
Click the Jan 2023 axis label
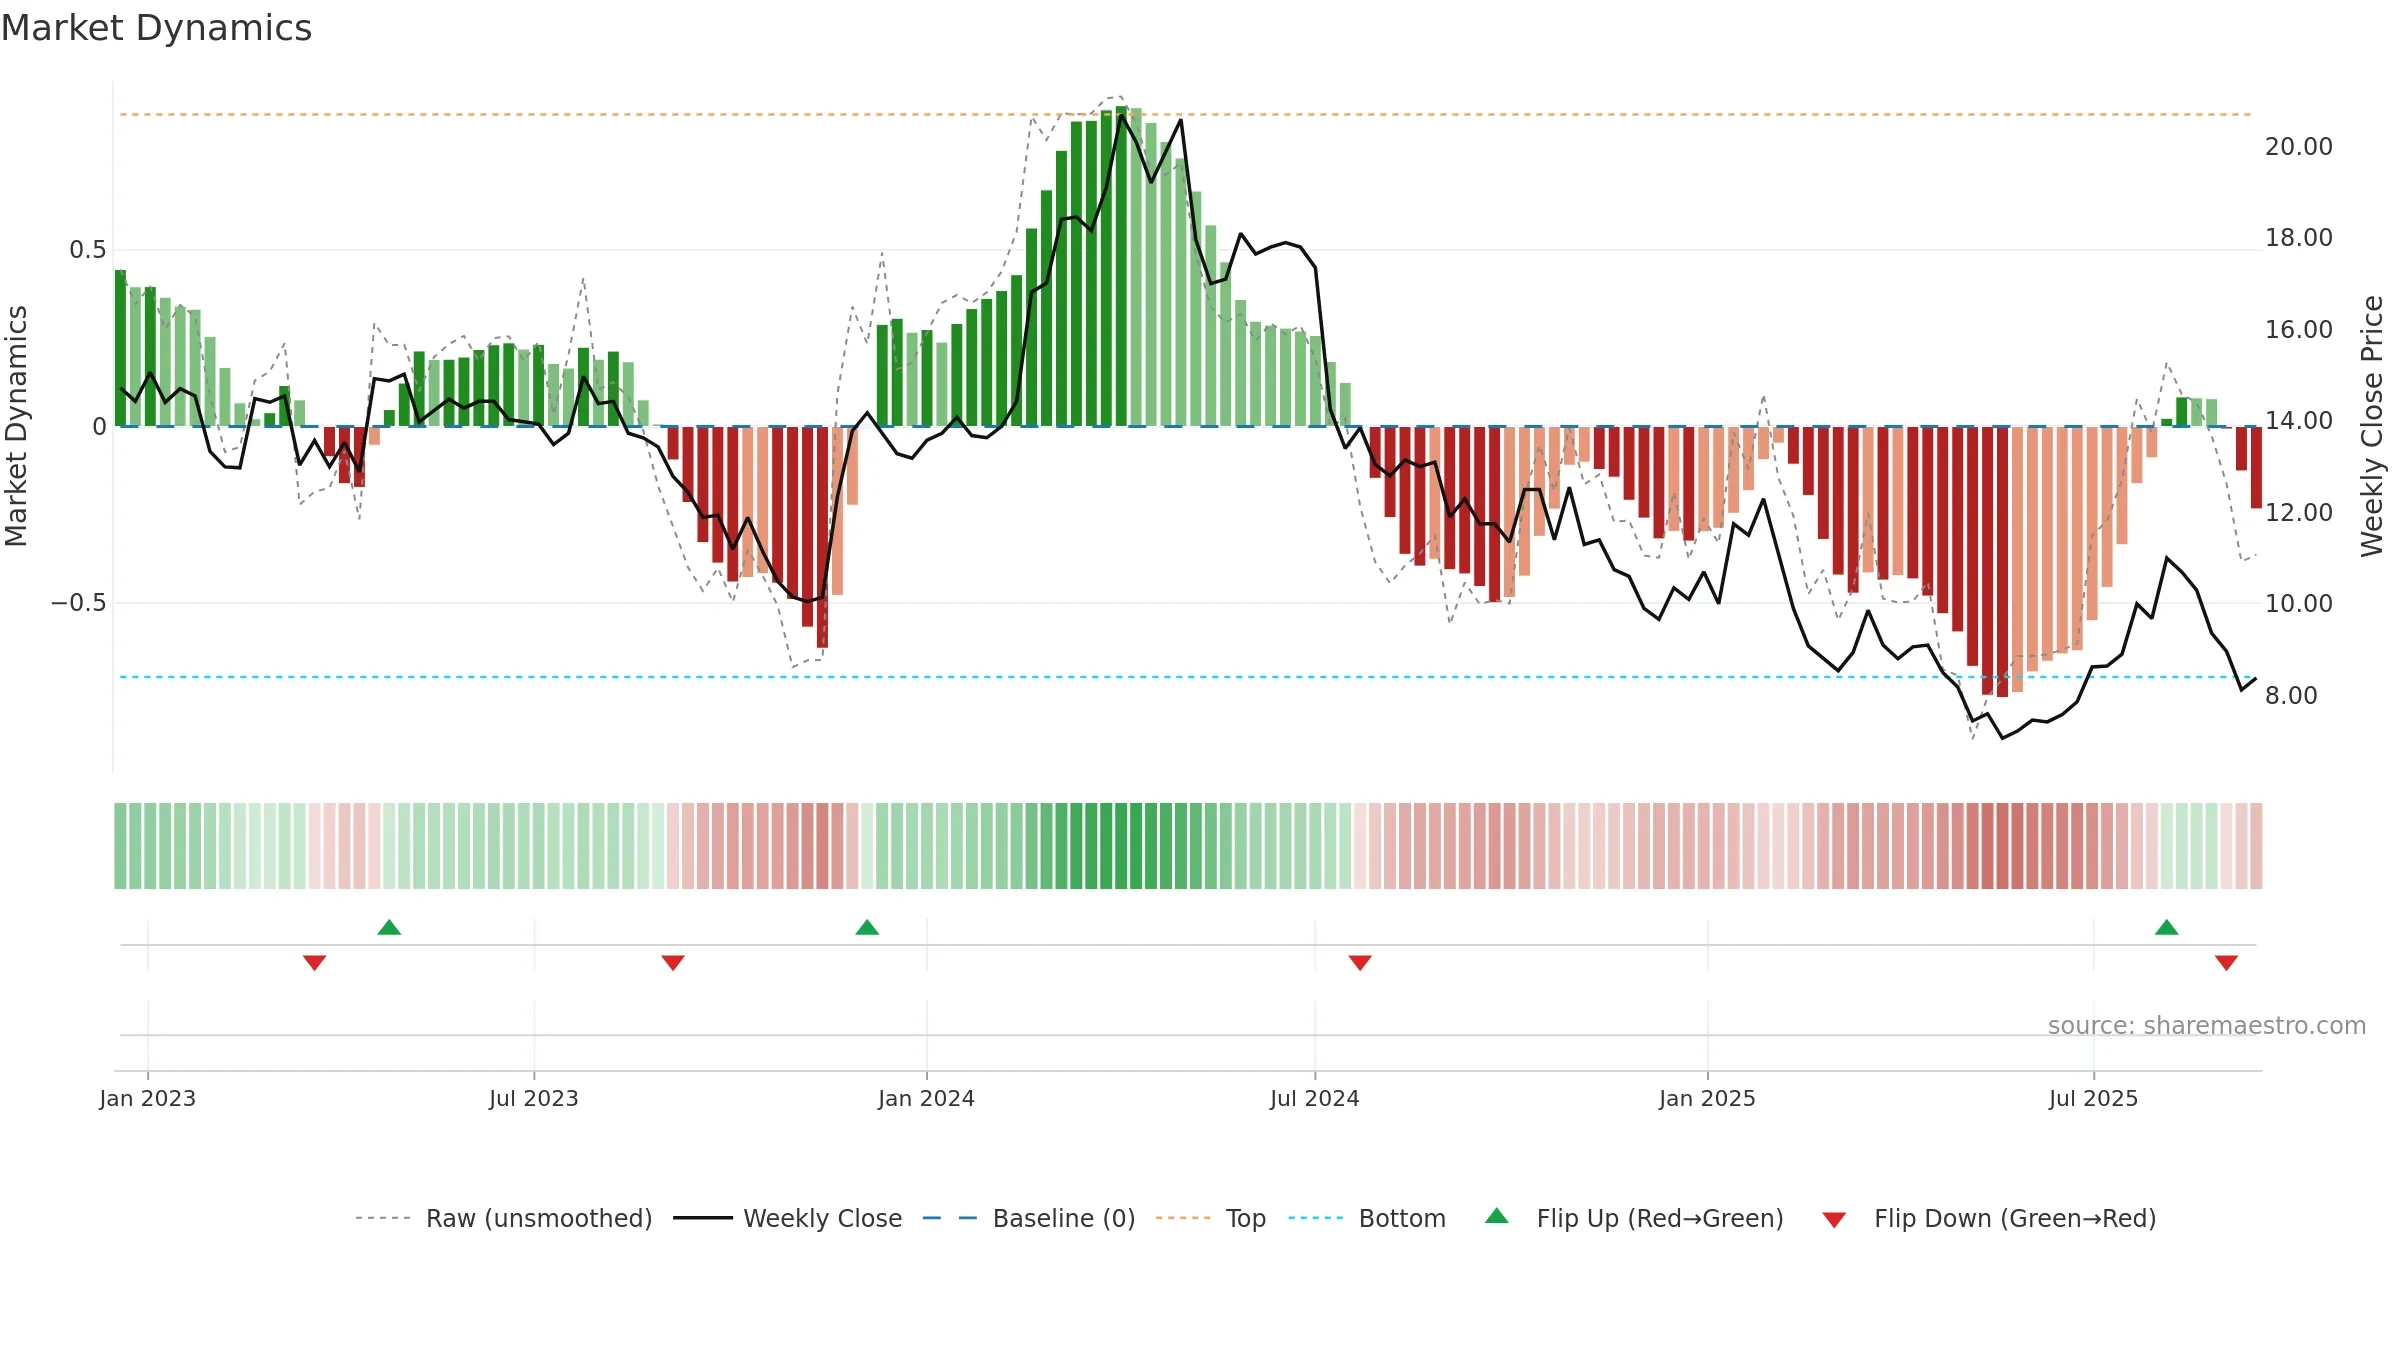pyautogui.click(x=148, y=1098)
